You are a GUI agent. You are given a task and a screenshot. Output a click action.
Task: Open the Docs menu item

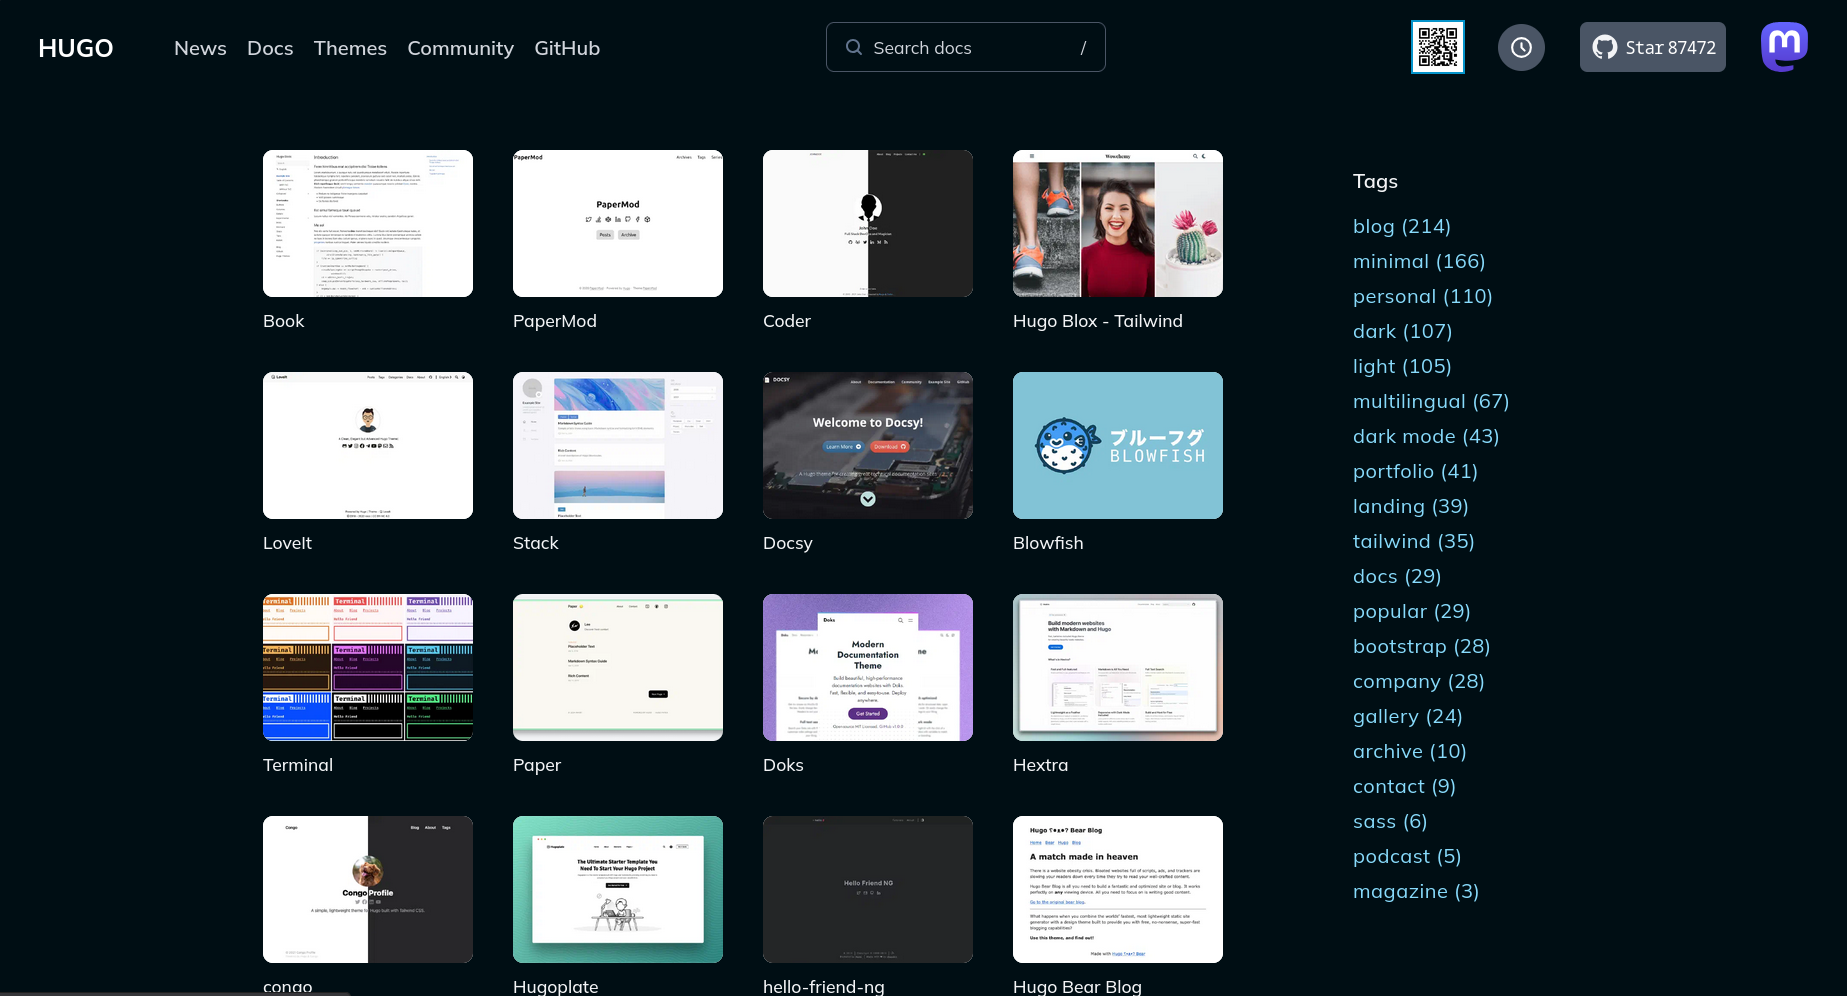coord(270,48)
